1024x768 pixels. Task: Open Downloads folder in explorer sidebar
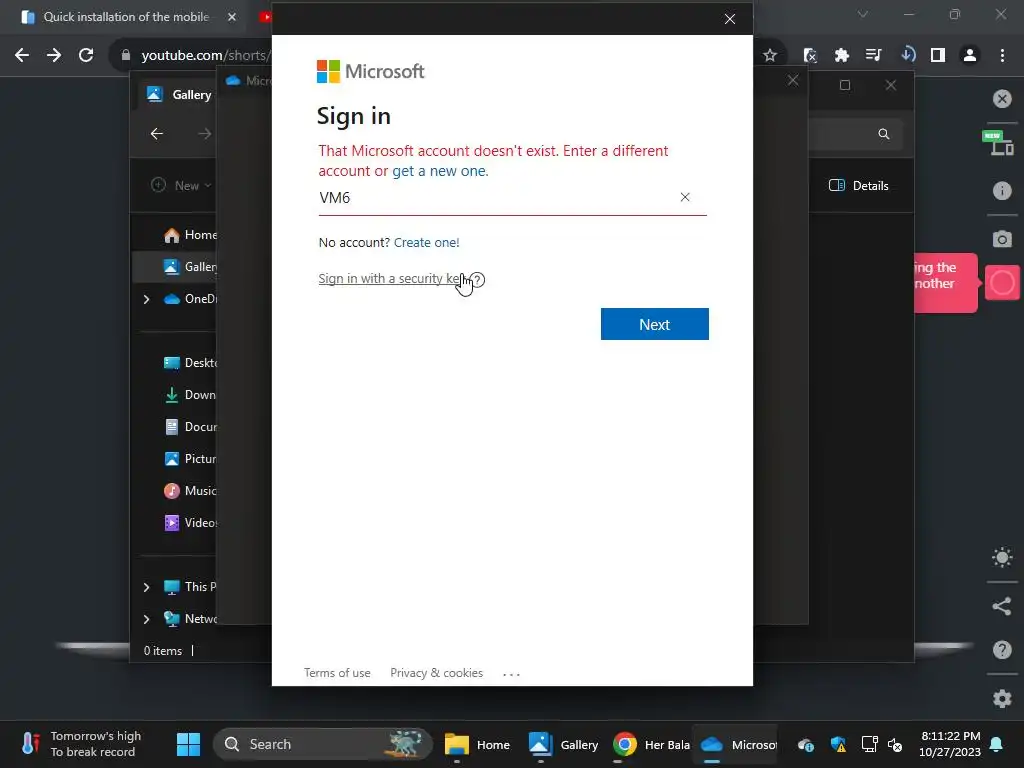click(190, 395)
